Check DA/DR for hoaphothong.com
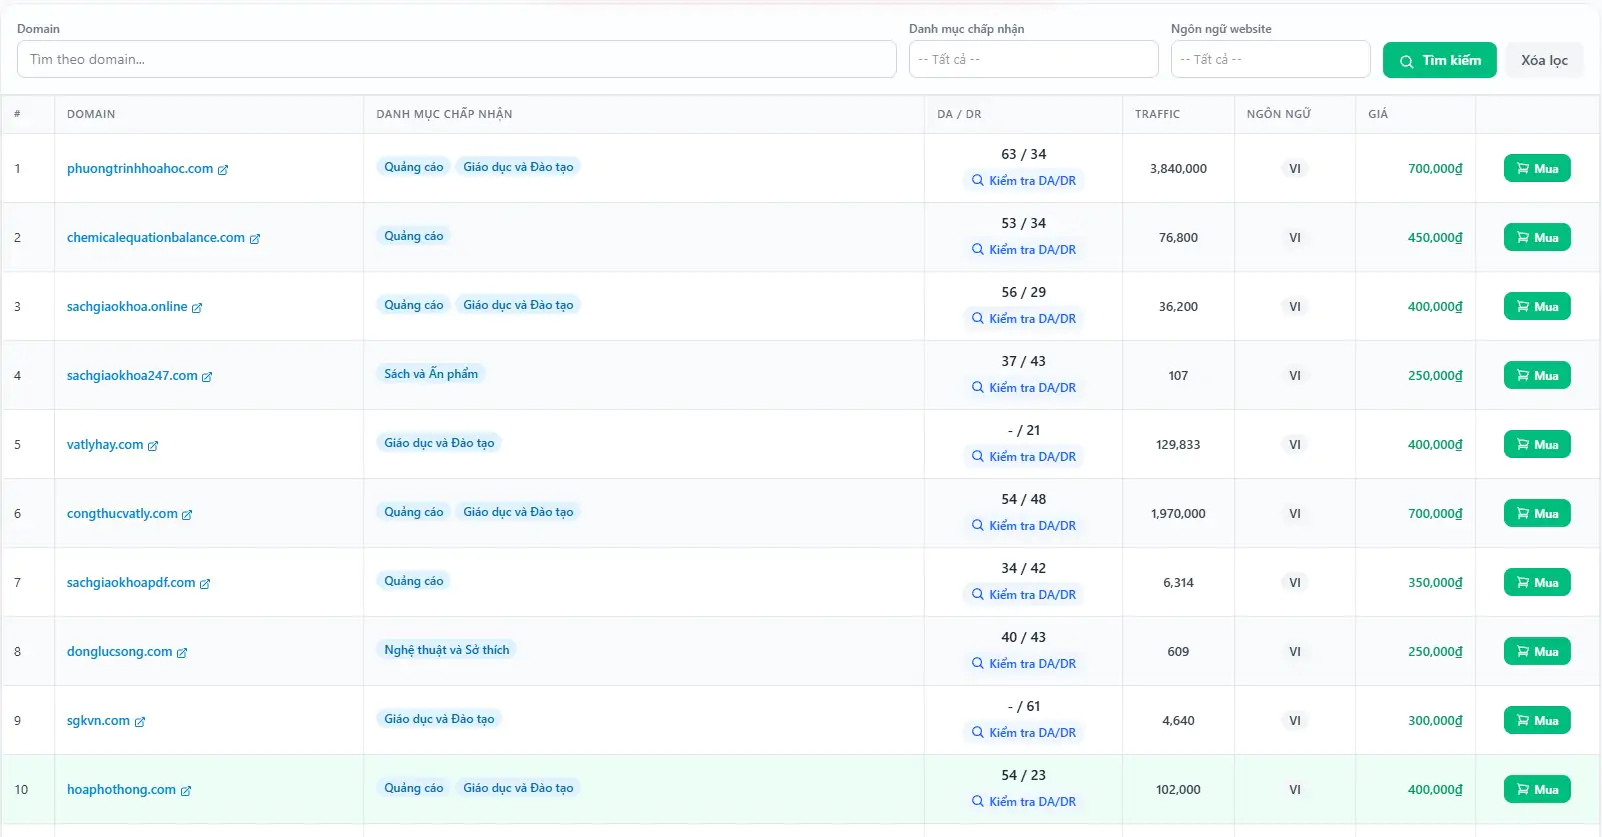 (1024, 802)
